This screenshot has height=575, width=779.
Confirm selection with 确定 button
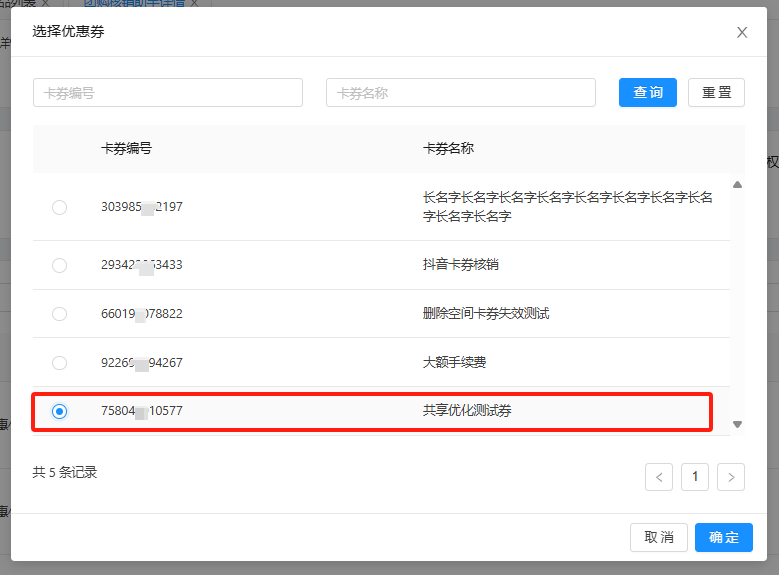724,537
